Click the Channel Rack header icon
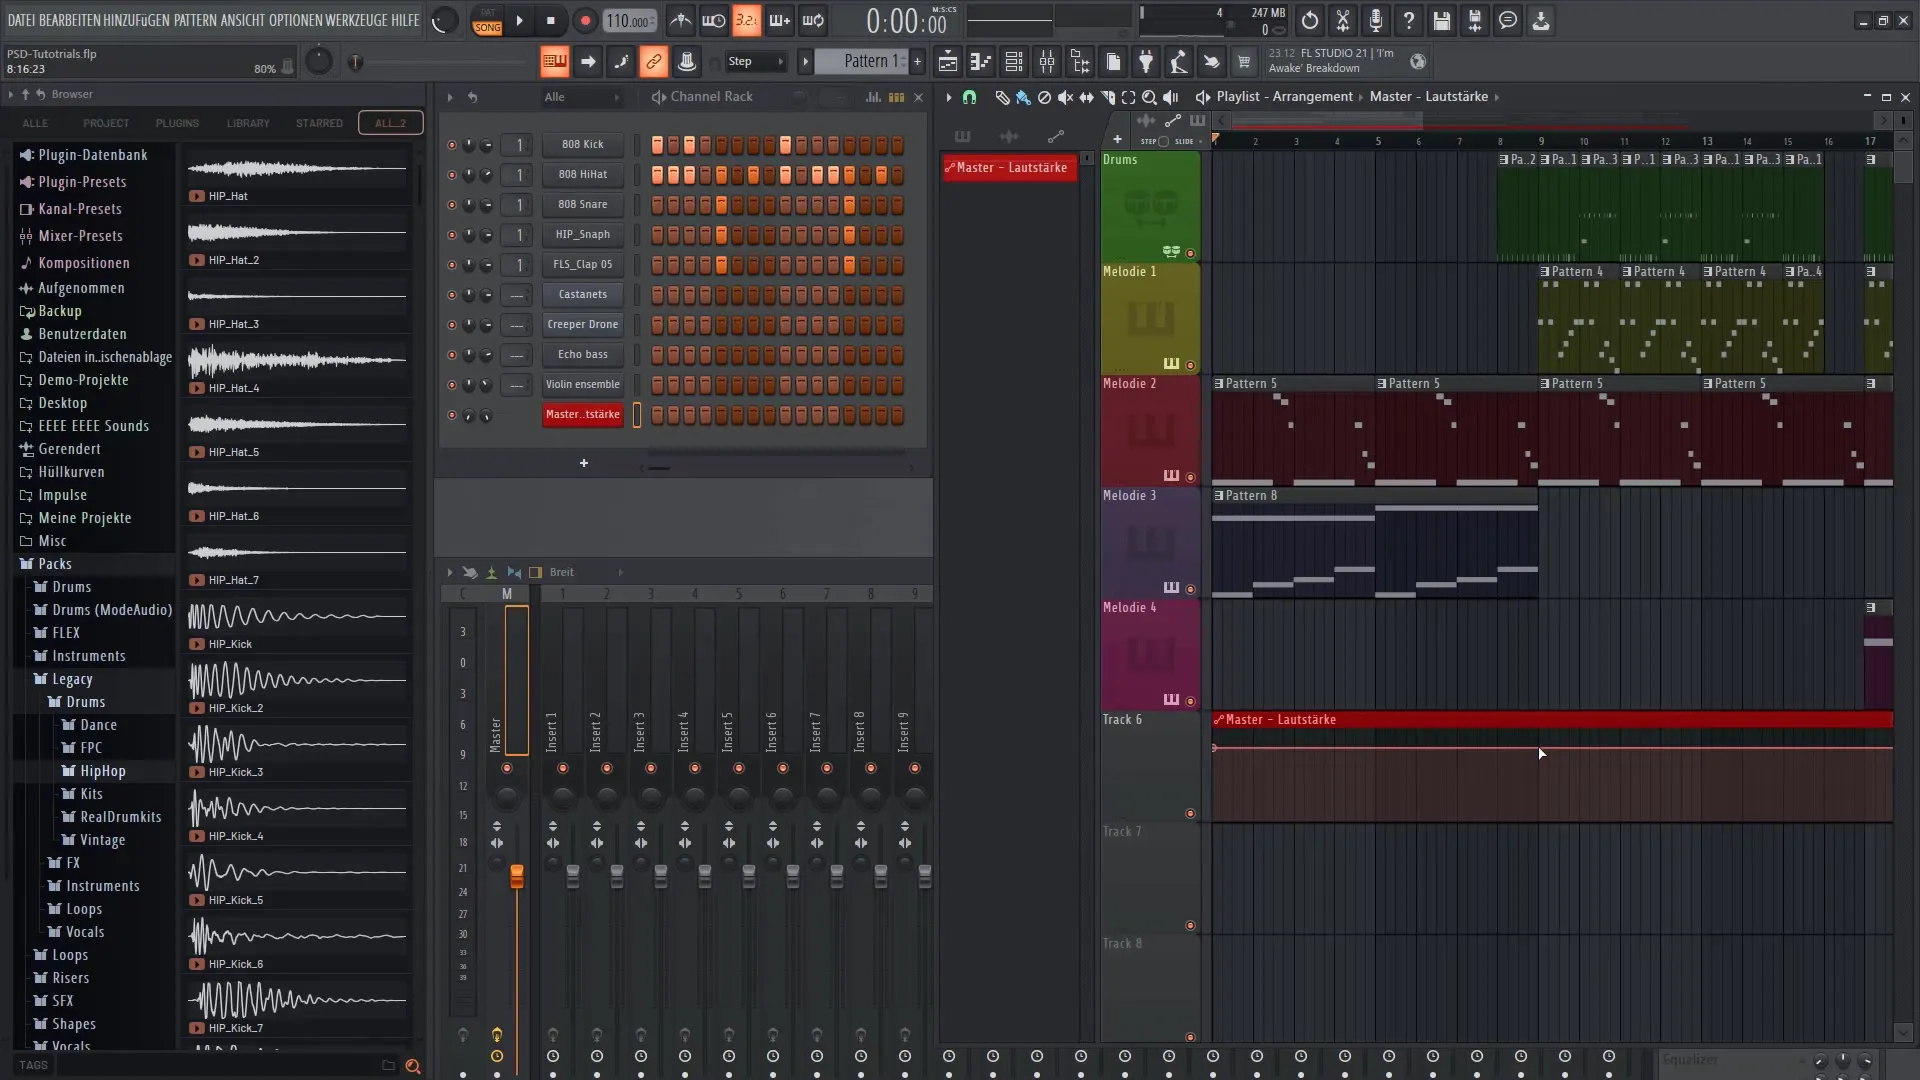This screenshot has height=1080, width=1920. pyautogui.click(x=657, y=95)
